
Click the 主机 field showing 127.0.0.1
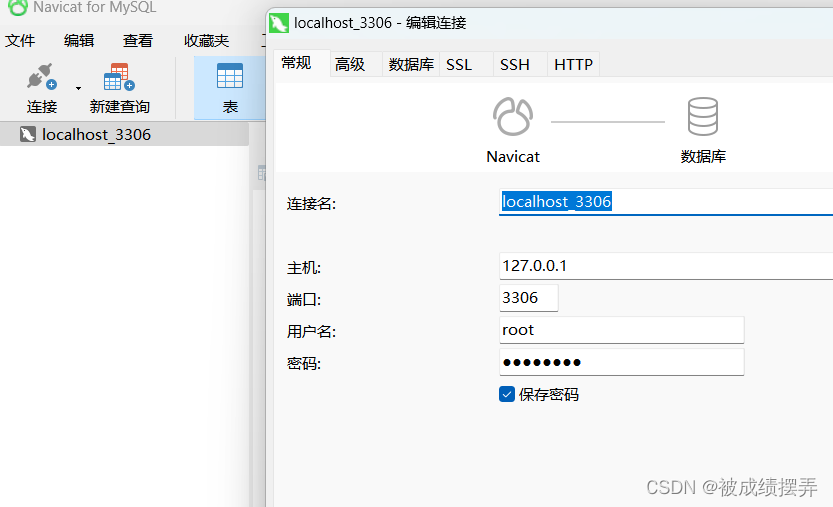[666, 266]
